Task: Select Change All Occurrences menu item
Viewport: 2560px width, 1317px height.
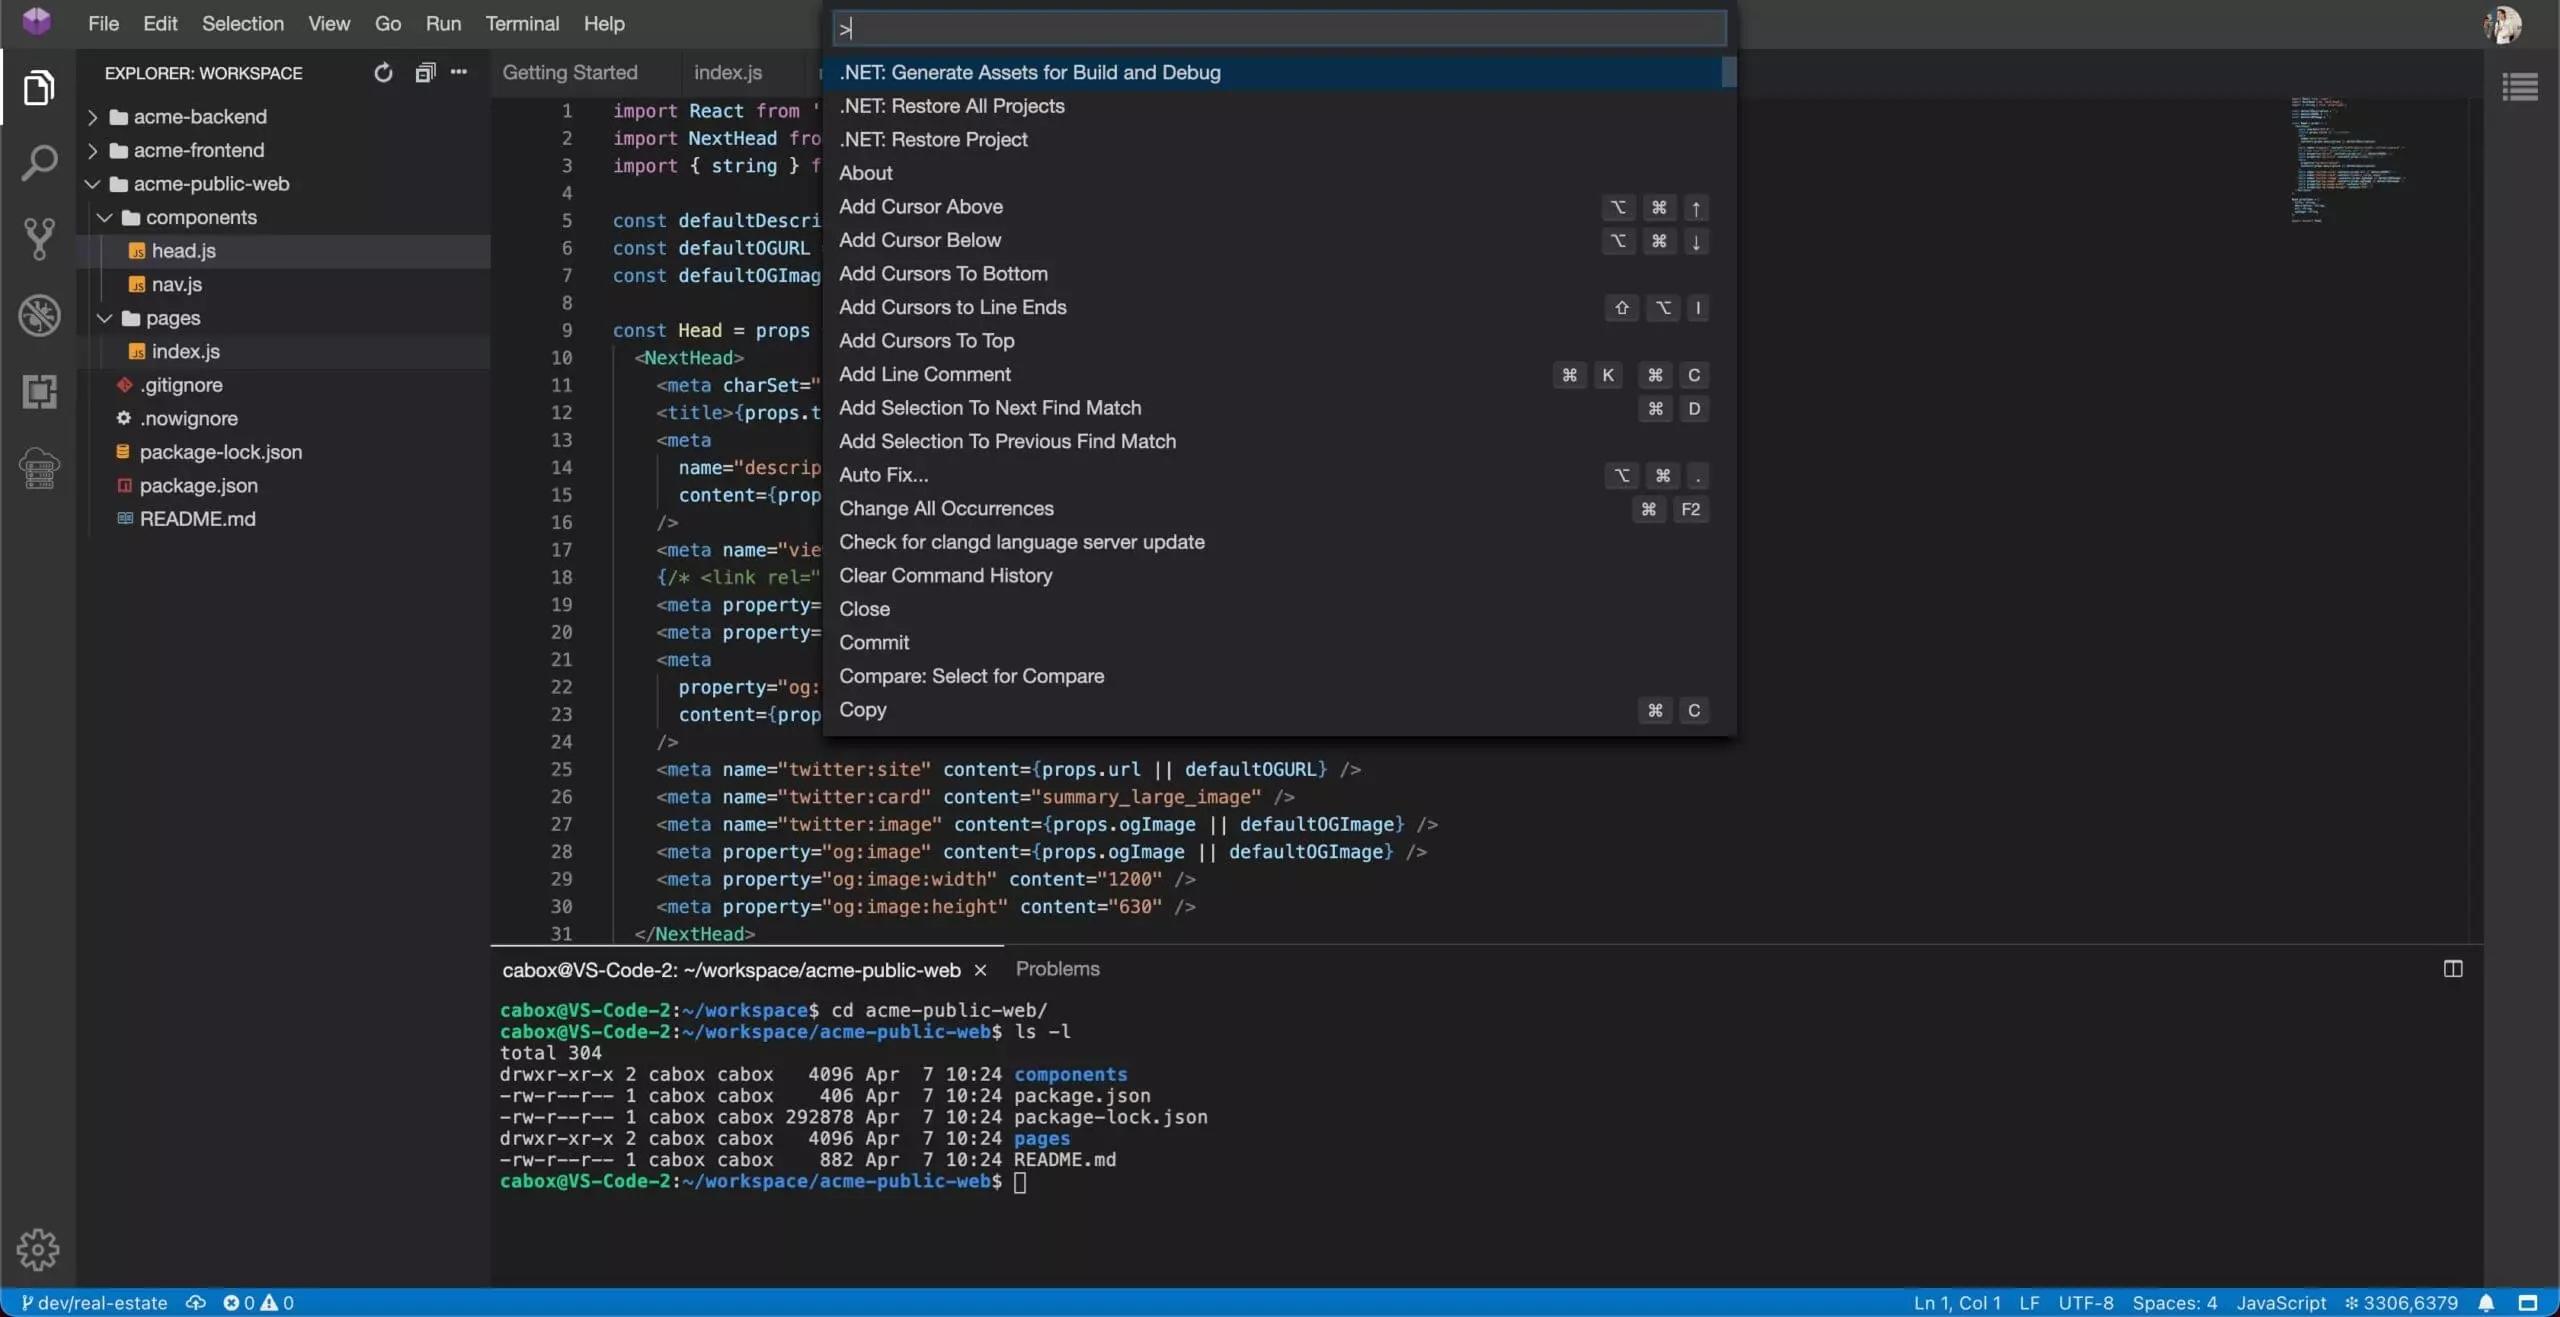Action: [946, 509]
